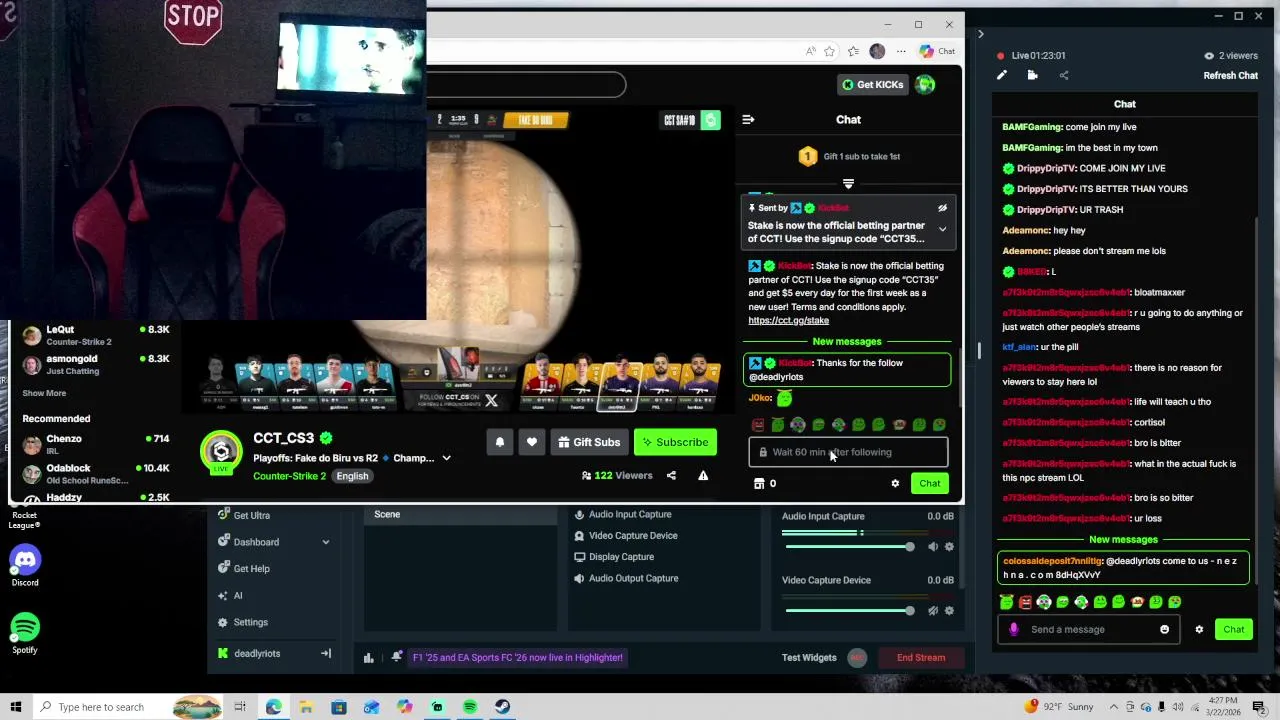Click the Highlighter announcement banner
Viewport: 1280px width, 720px height.
click(518, 658)
